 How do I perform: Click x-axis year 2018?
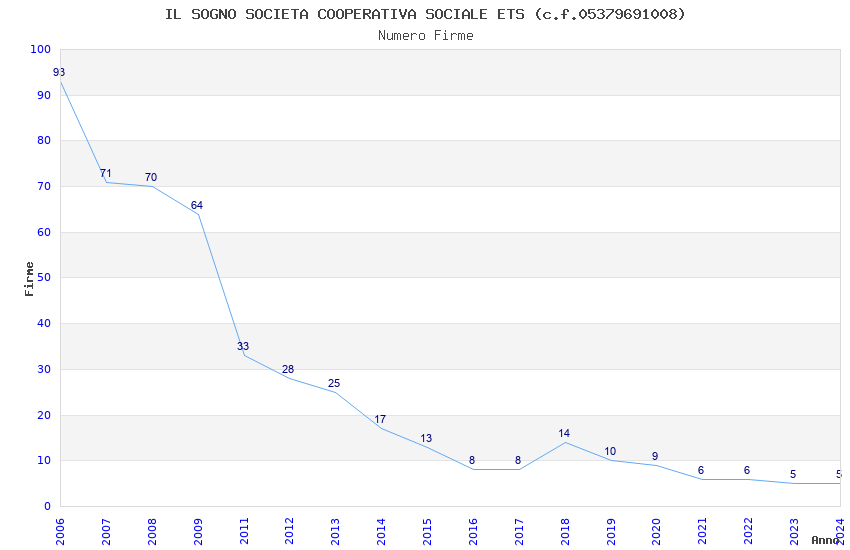(564, 531)
